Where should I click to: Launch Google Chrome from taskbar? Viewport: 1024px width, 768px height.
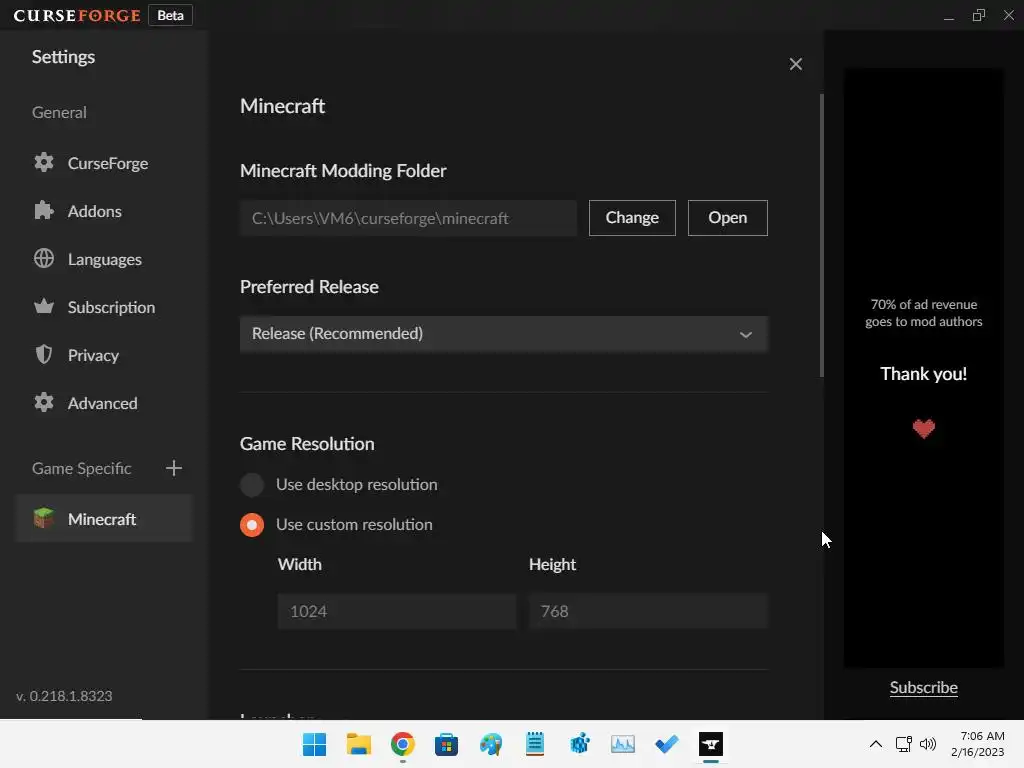click(x=403, y=744)
